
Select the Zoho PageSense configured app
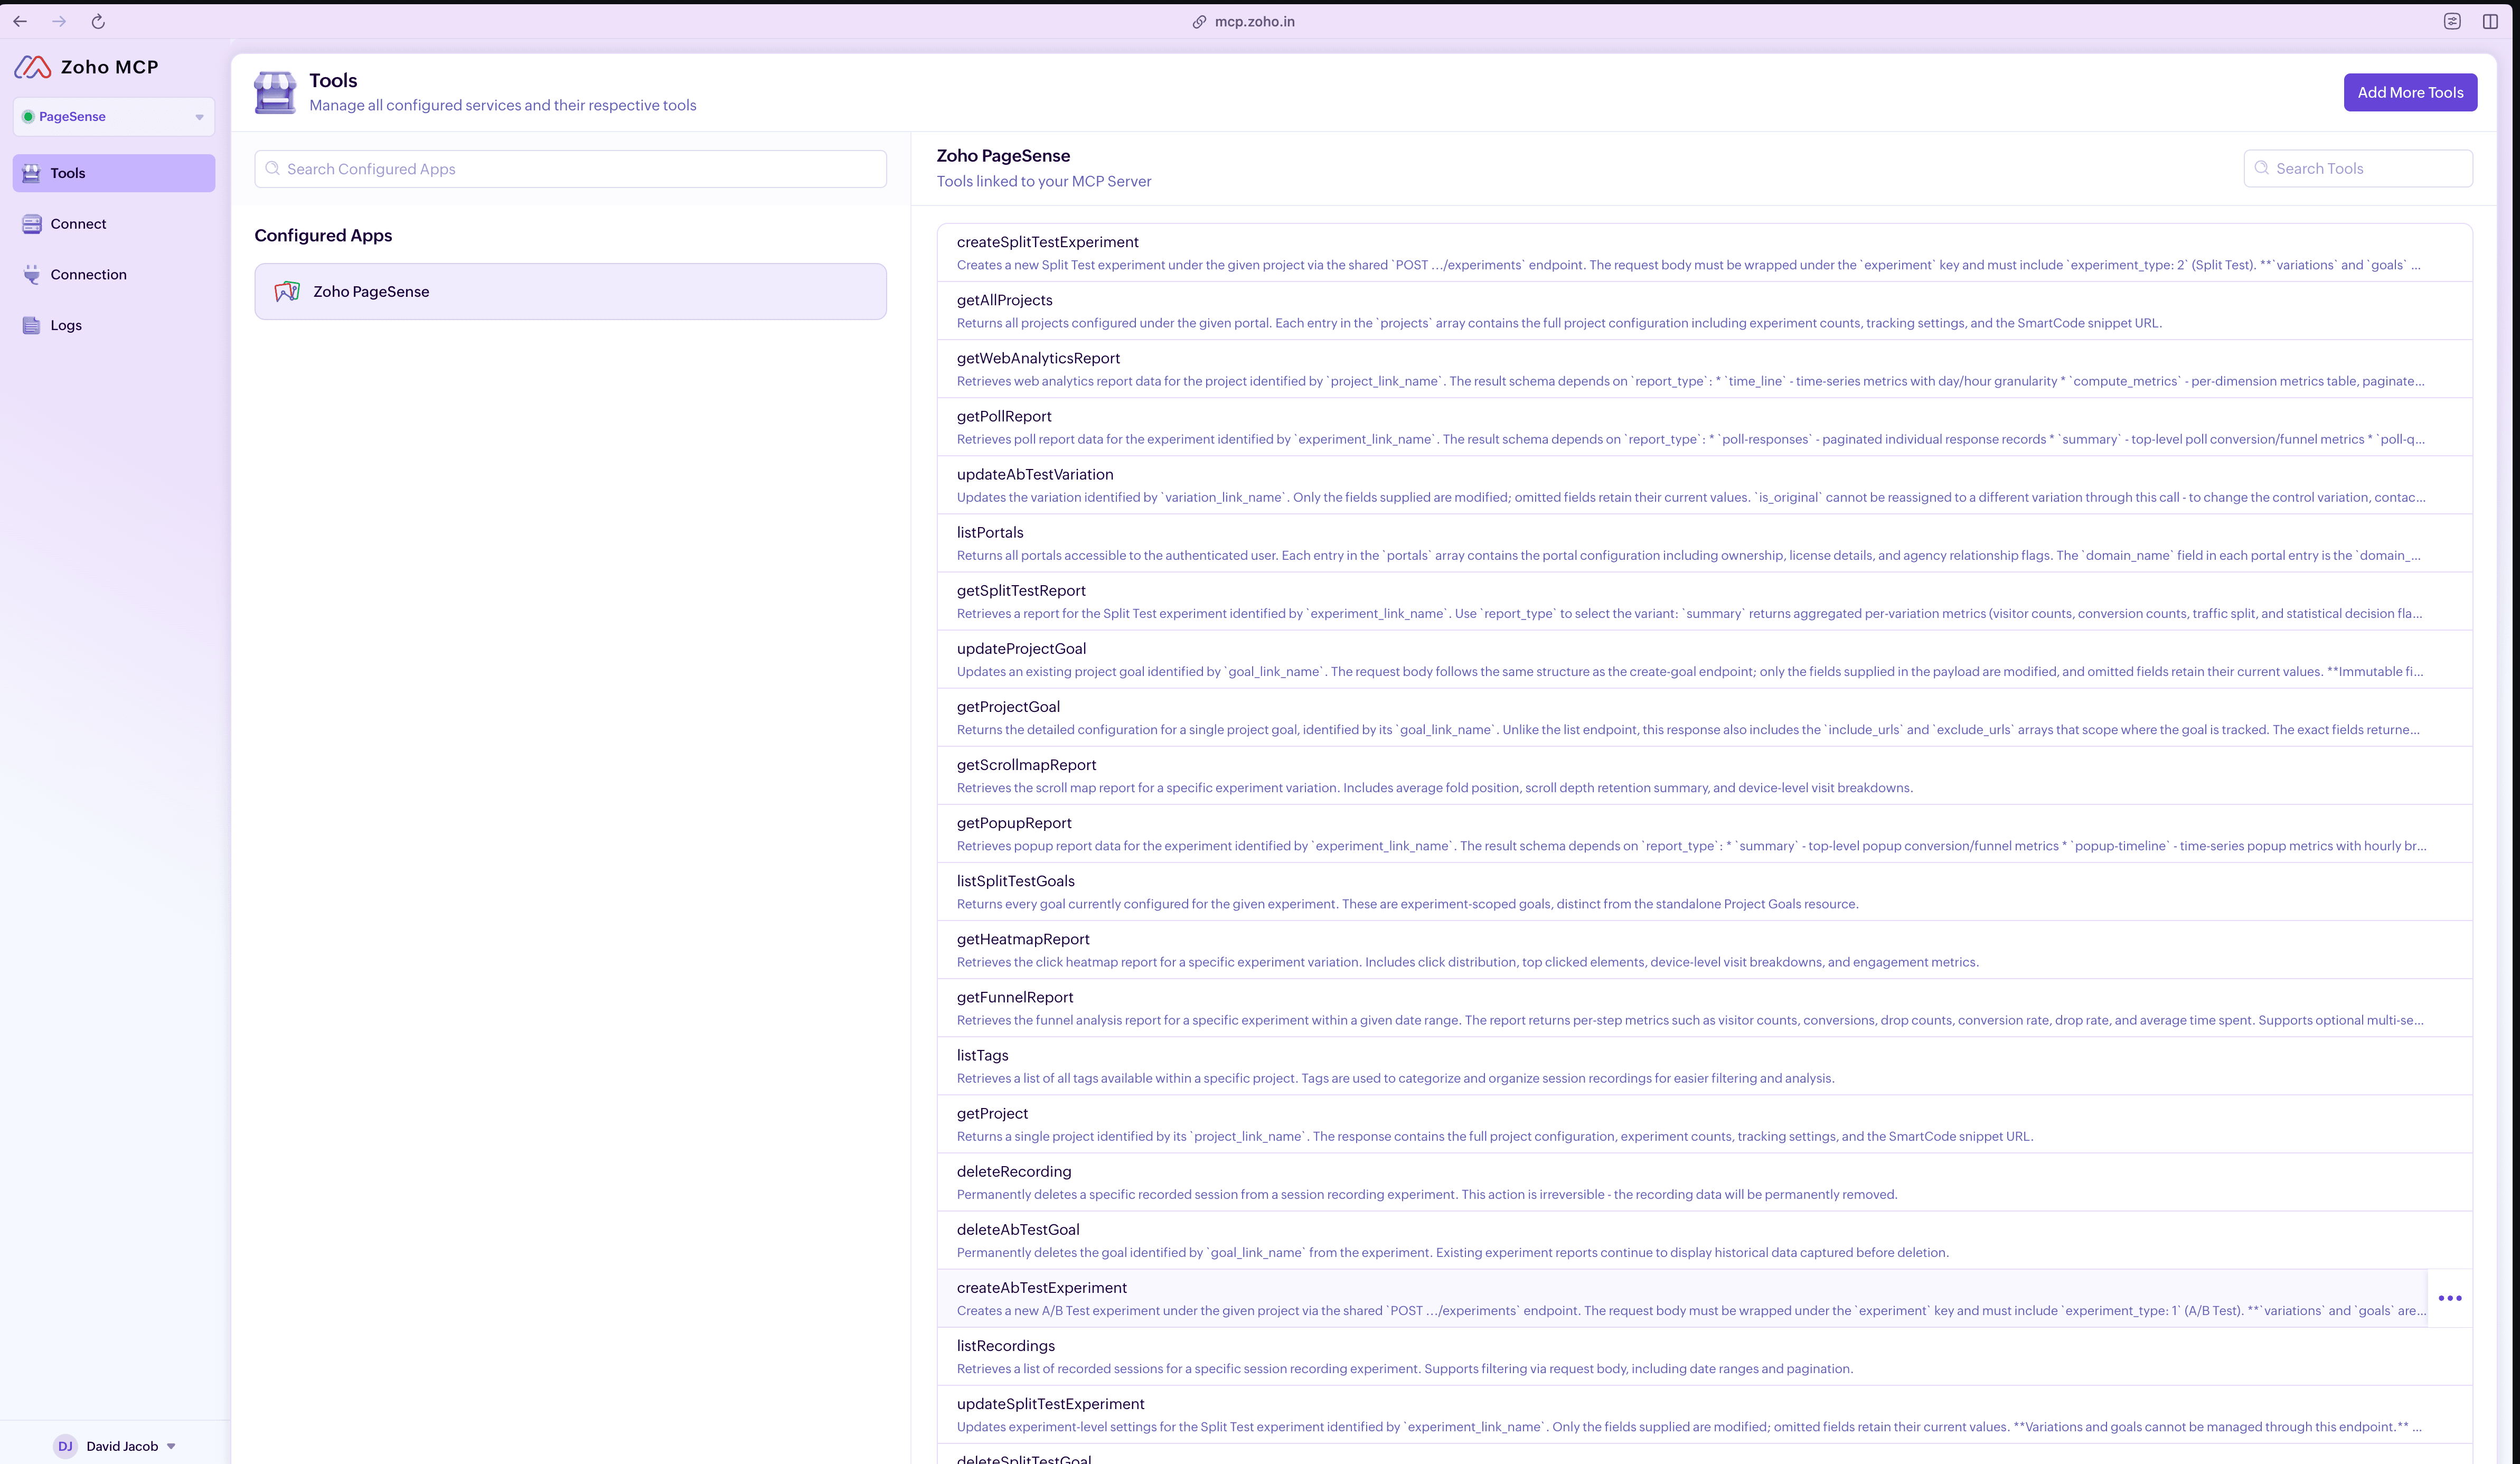[x=570, y=291]
